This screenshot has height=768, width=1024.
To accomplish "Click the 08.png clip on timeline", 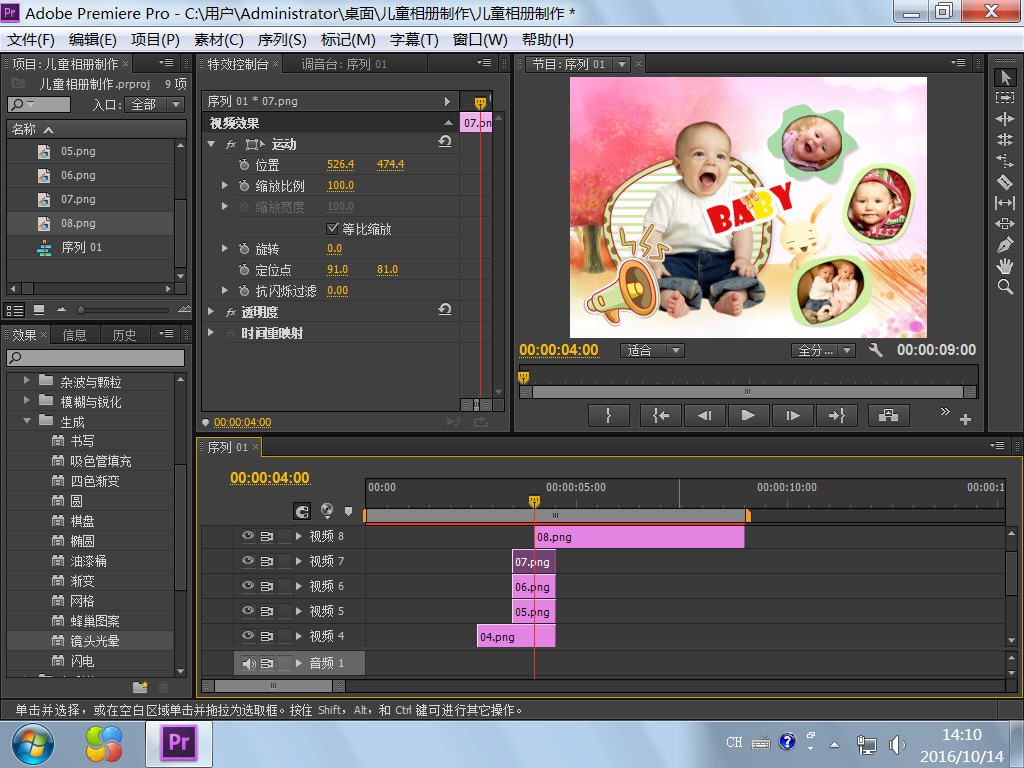I will [x=640, y=537].
